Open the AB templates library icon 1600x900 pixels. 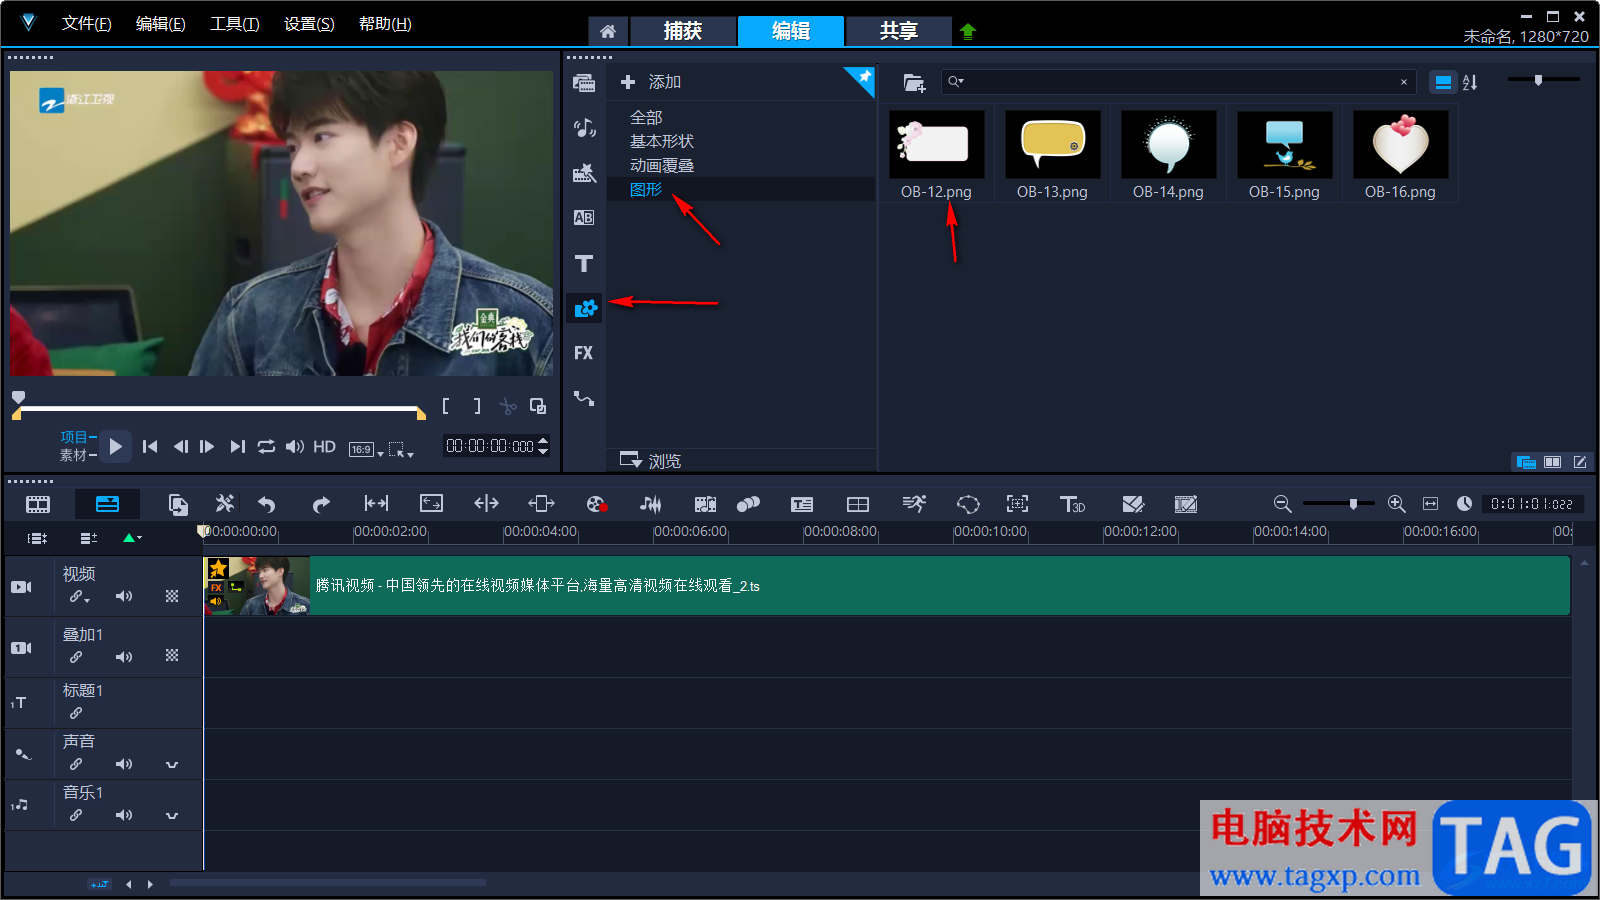(584, 218)
